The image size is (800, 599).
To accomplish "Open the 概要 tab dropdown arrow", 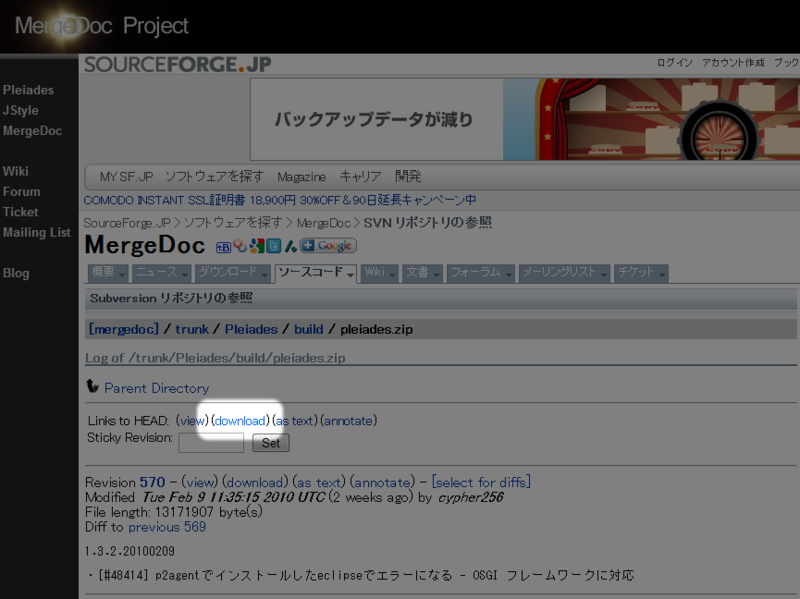I will point(122,276).
